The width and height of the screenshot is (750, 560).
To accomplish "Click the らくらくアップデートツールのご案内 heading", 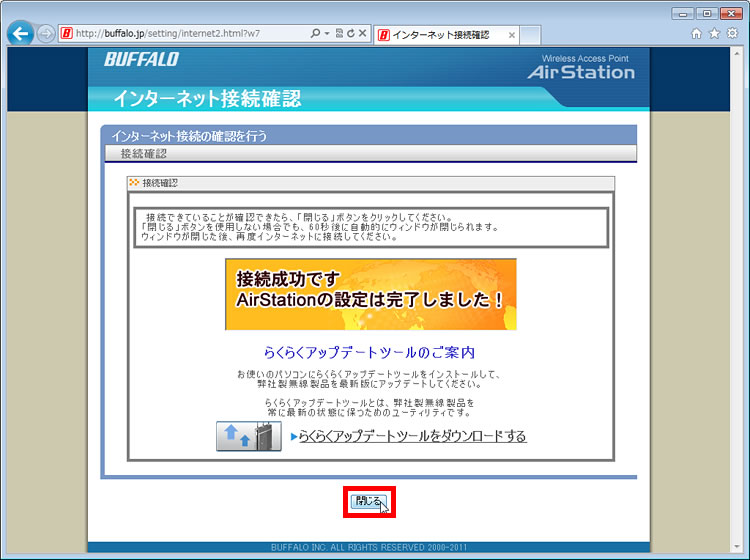I will [x=369, y=352].
